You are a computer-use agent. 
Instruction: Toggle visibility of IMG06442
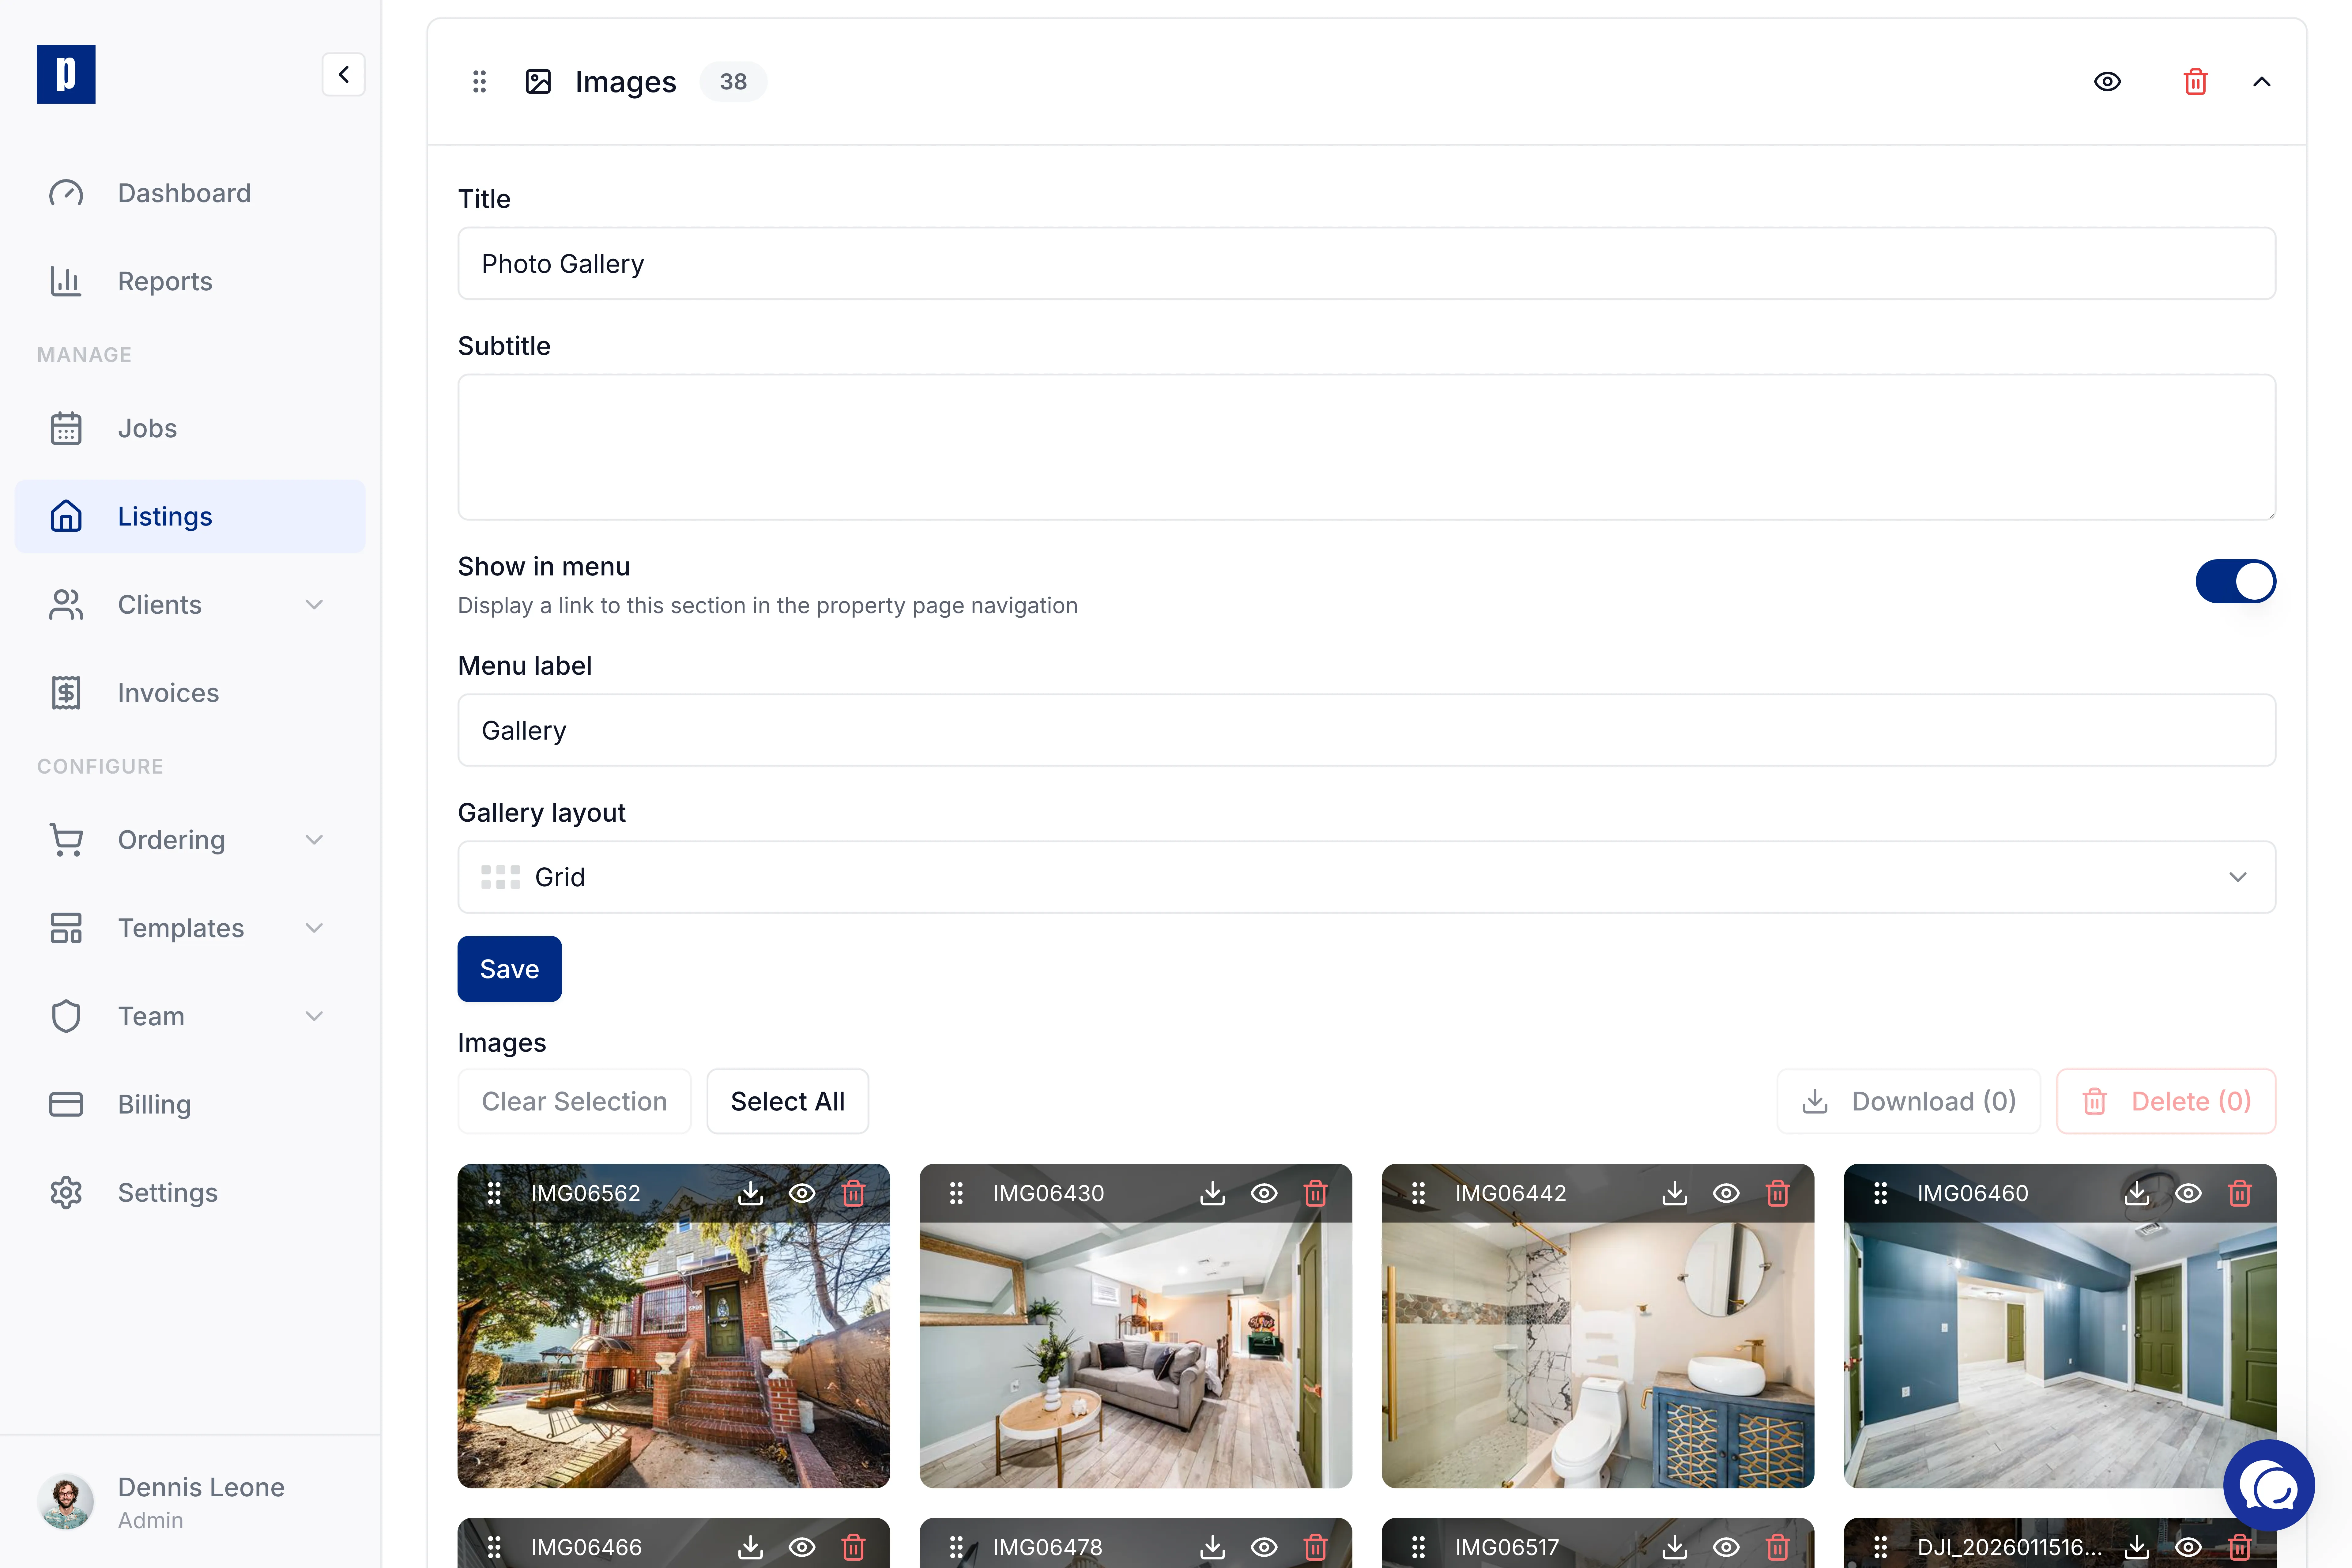(1726, 1193)
